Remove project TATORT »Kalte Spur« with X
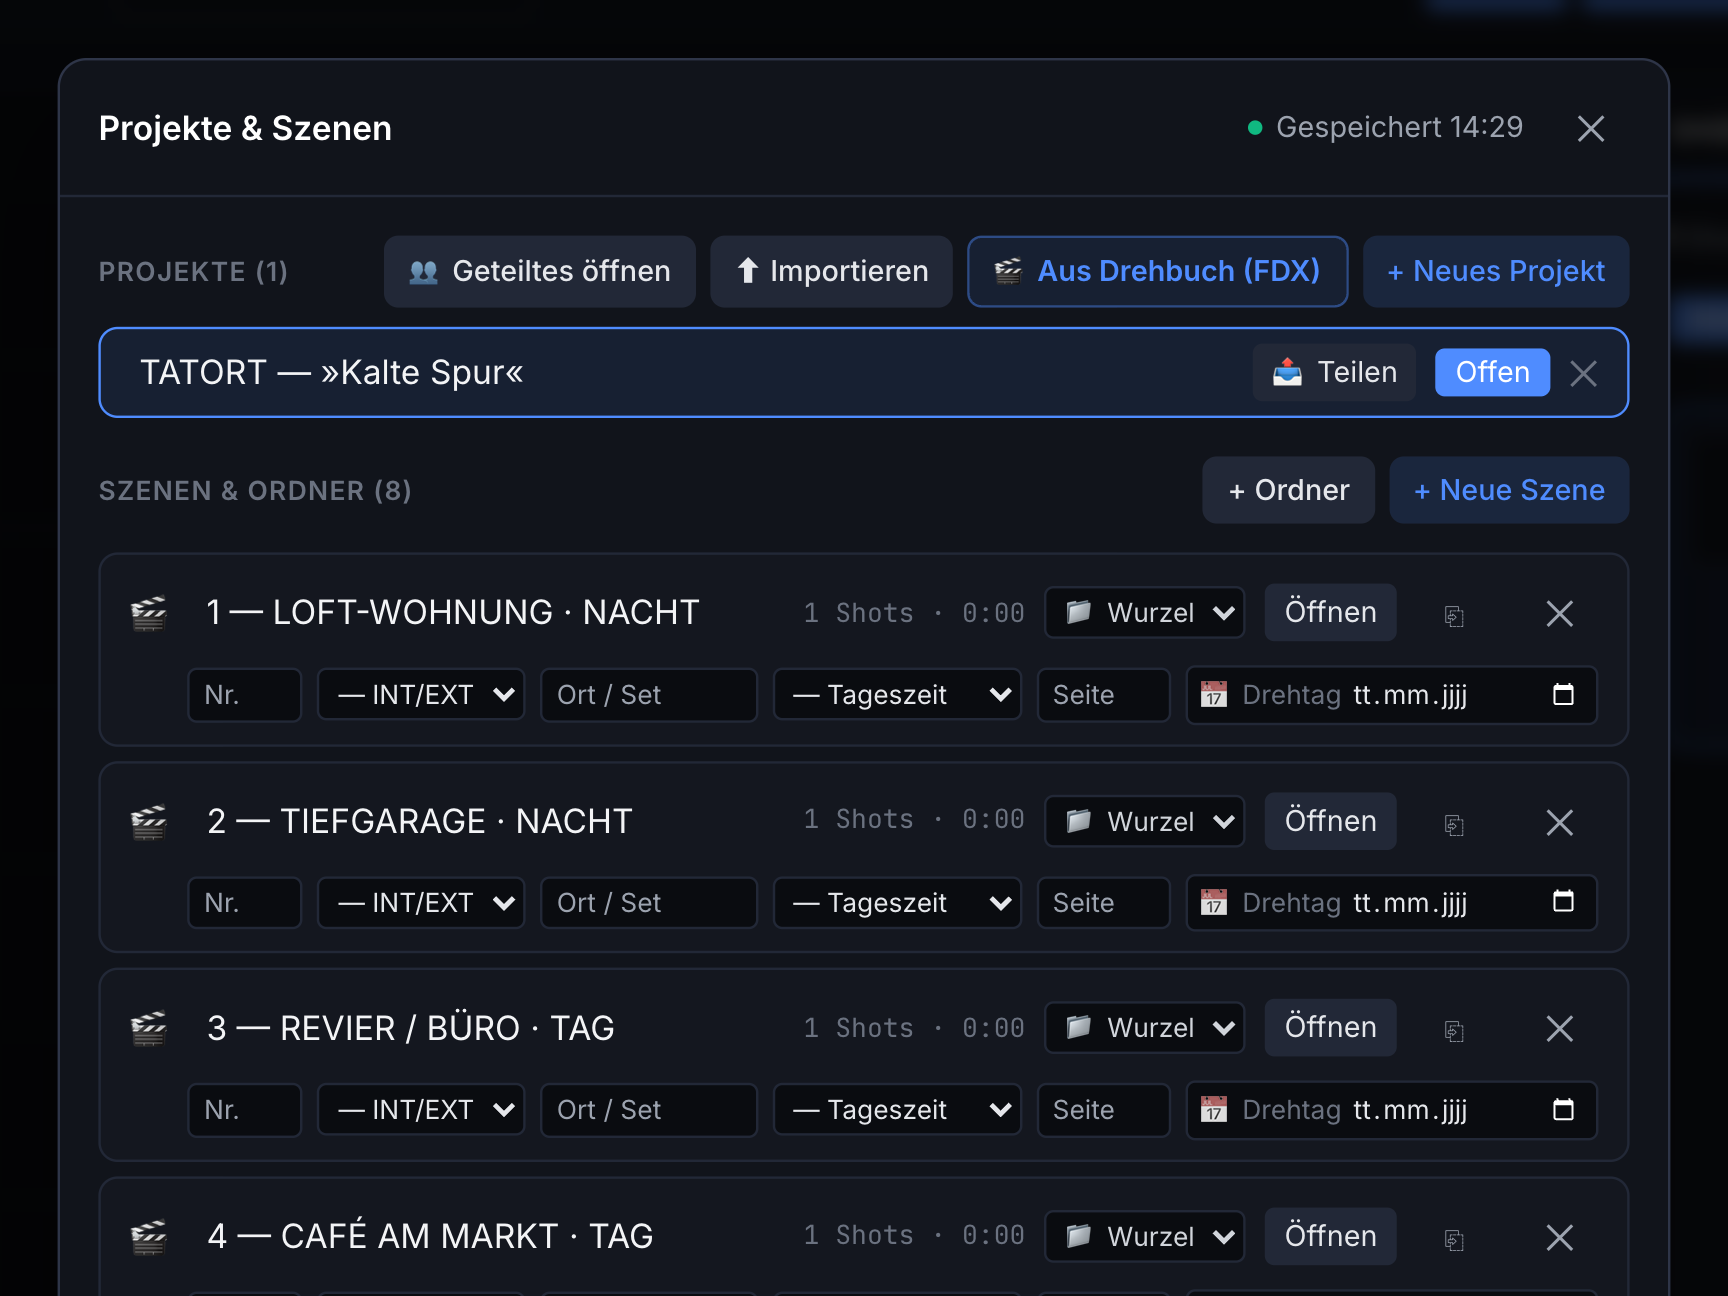1728x1296 pixels. [x=1583, y=373]
